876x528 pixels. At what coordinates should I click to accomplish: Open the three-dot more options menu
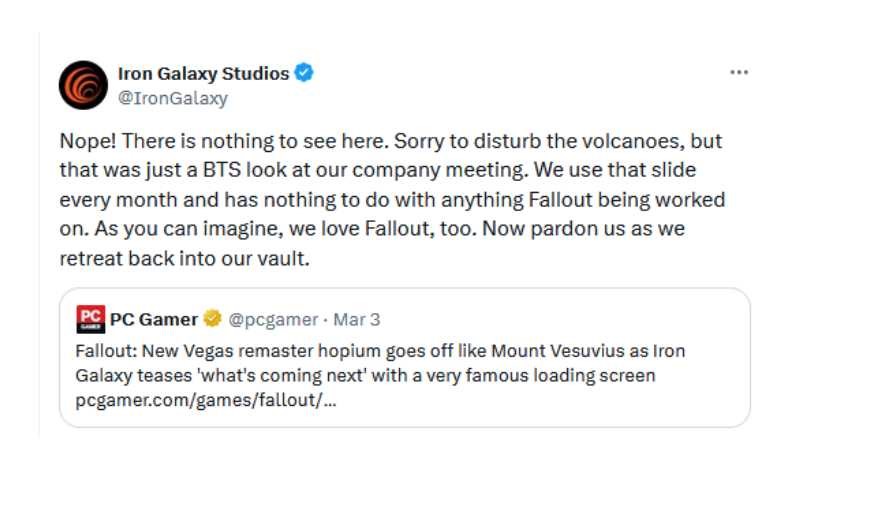pos(739,73)
